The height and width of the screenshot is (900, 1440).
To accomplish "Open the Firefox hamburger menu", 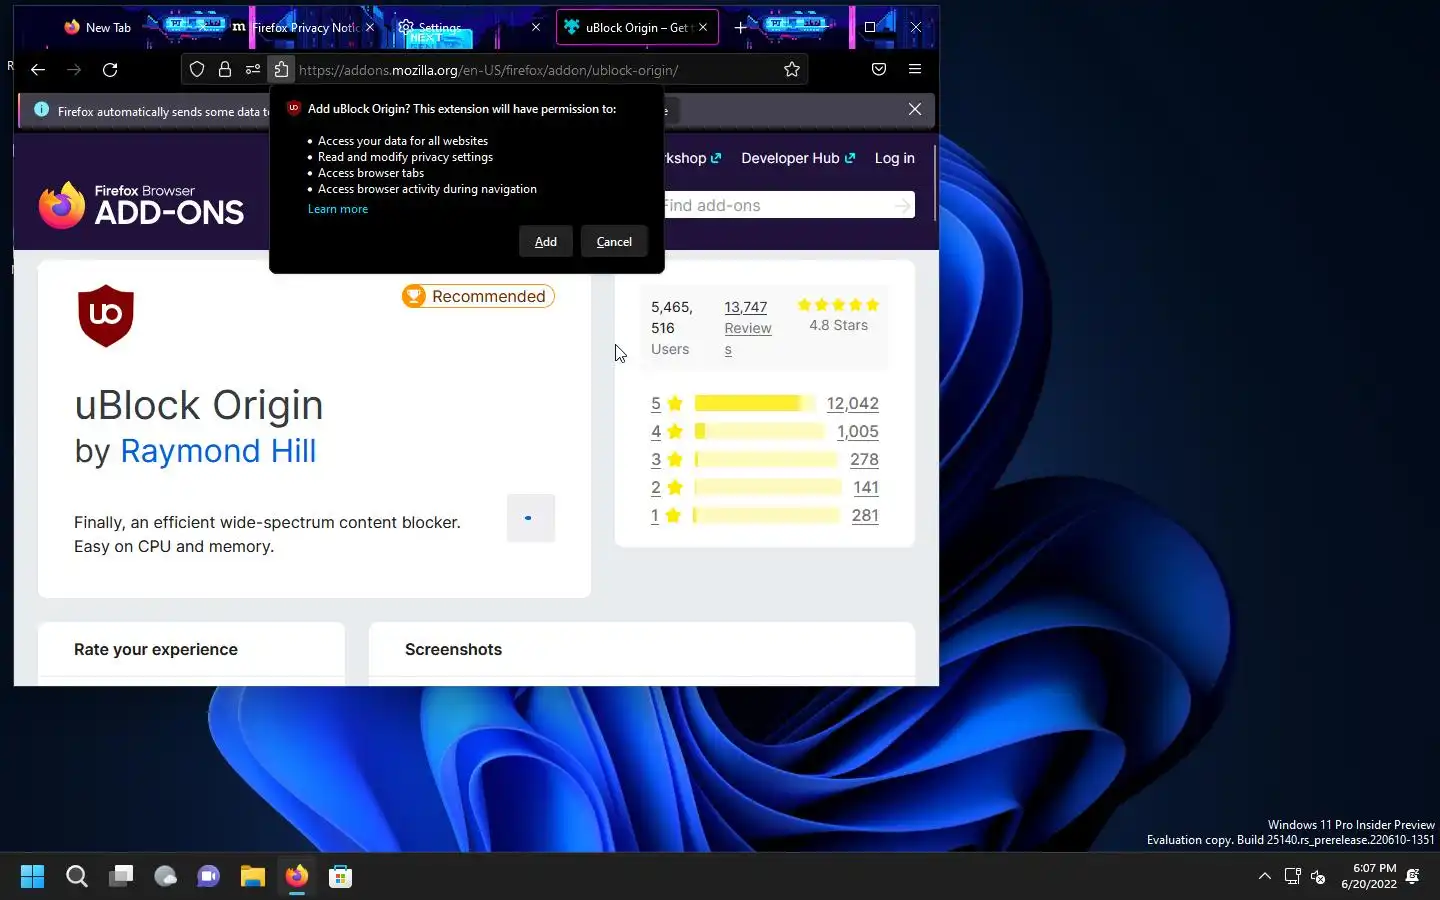I will coord(915,69).
